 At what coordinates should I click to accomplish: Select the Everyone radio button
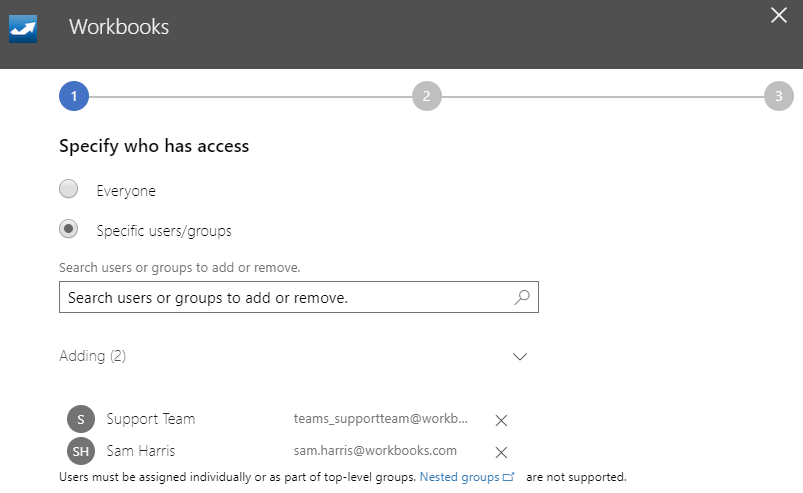pos(69,189)
